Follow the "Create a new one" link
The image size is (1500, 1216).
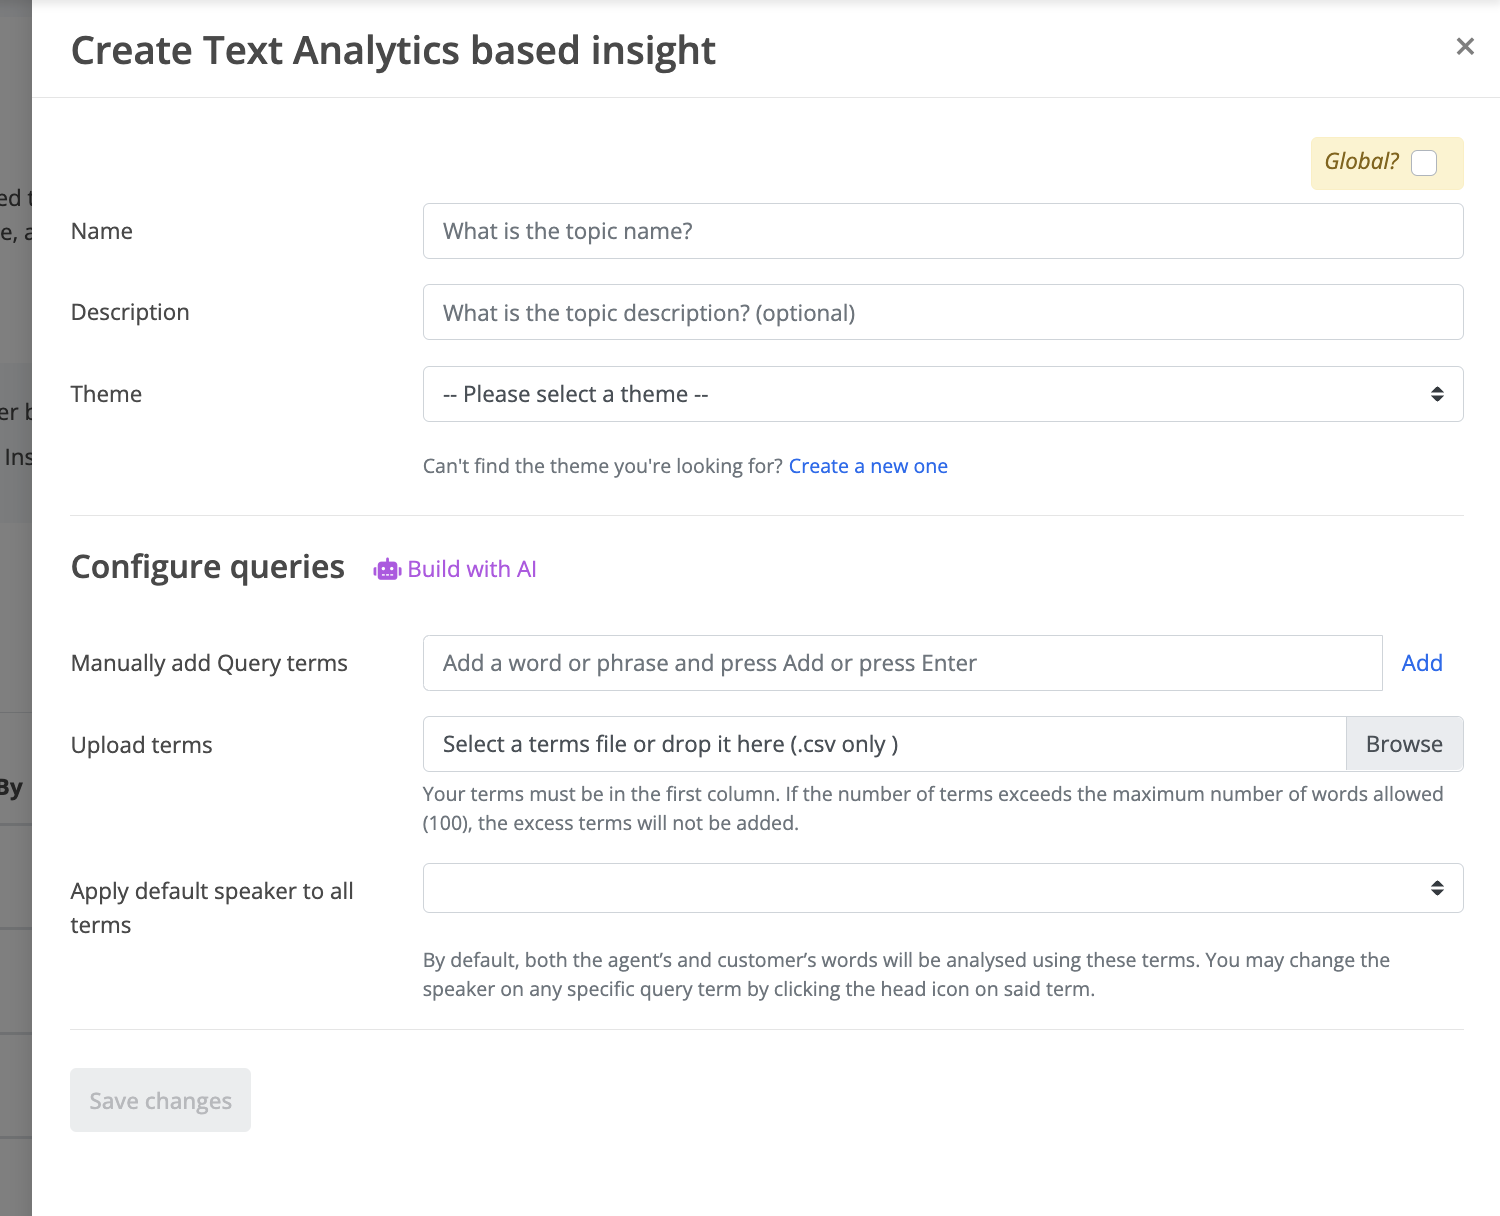868,466
